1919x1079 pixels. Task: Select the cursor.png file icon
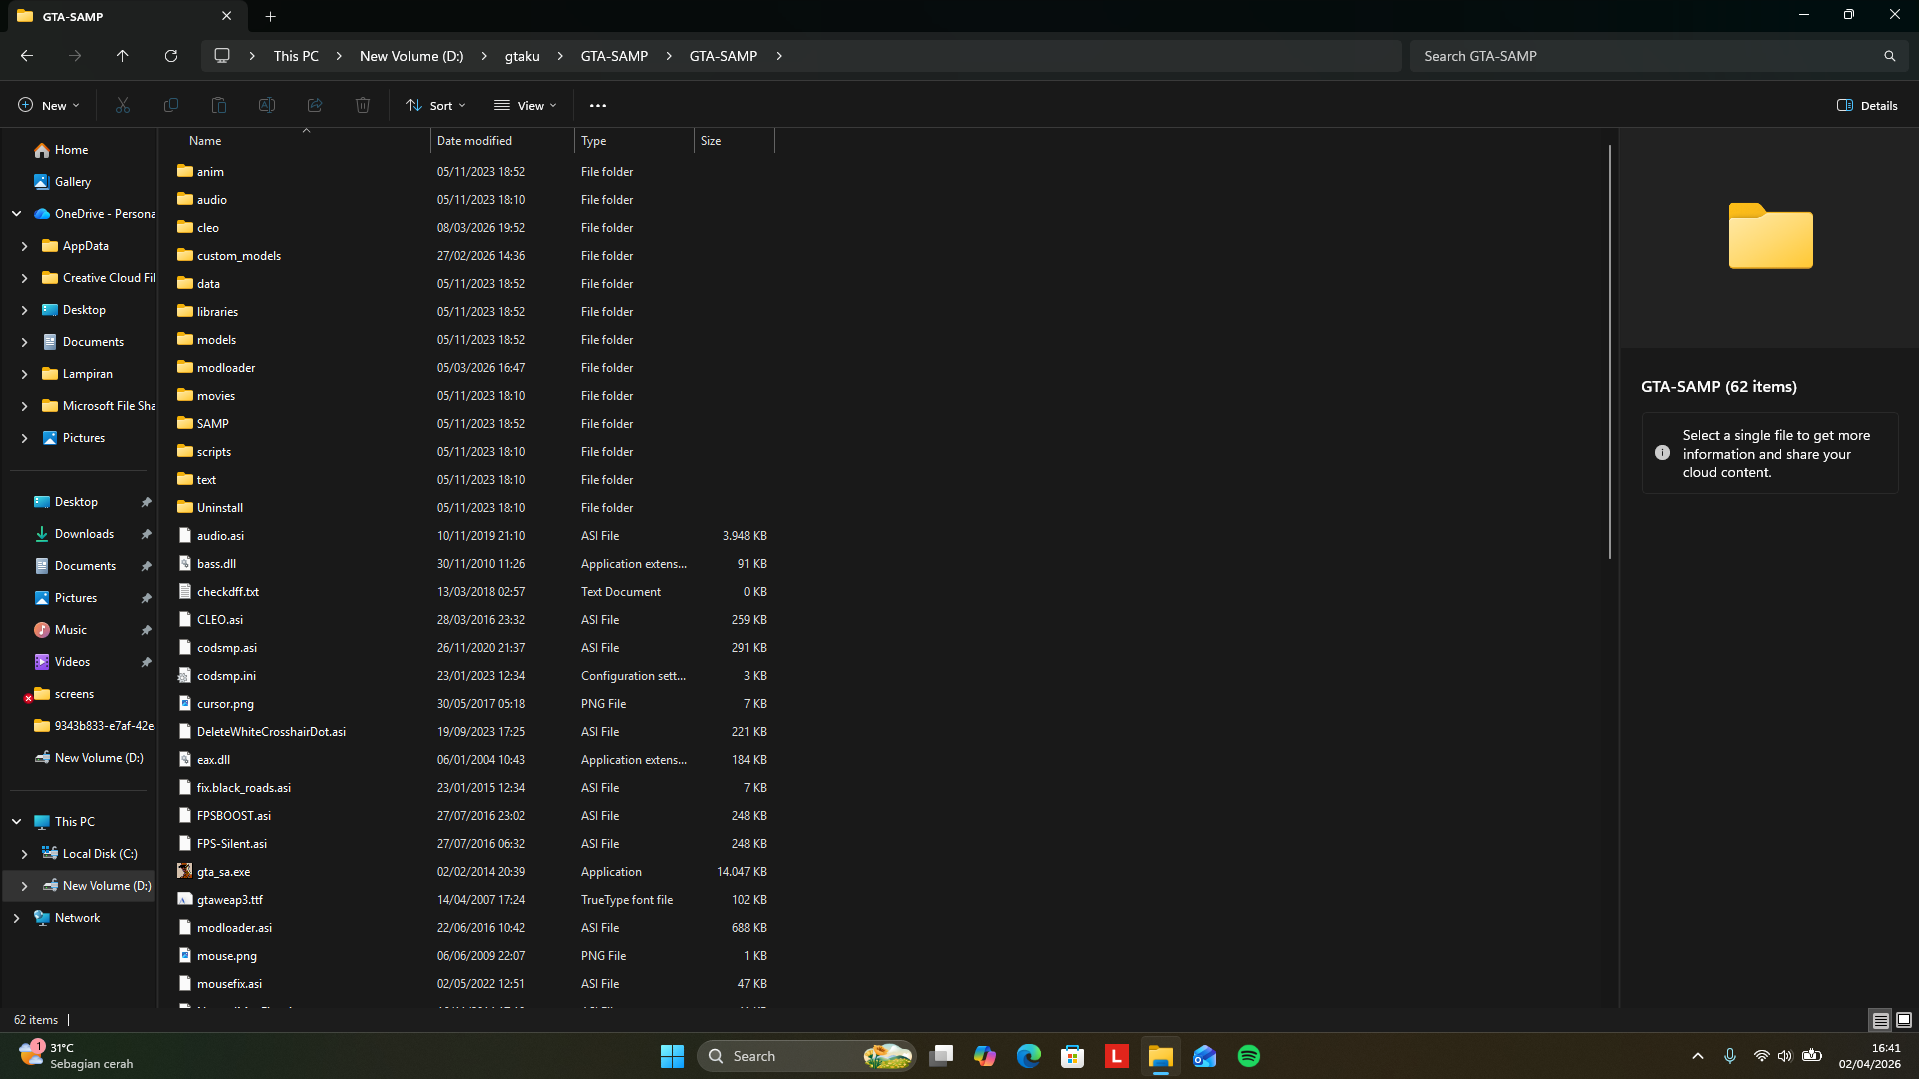[185, 704]
